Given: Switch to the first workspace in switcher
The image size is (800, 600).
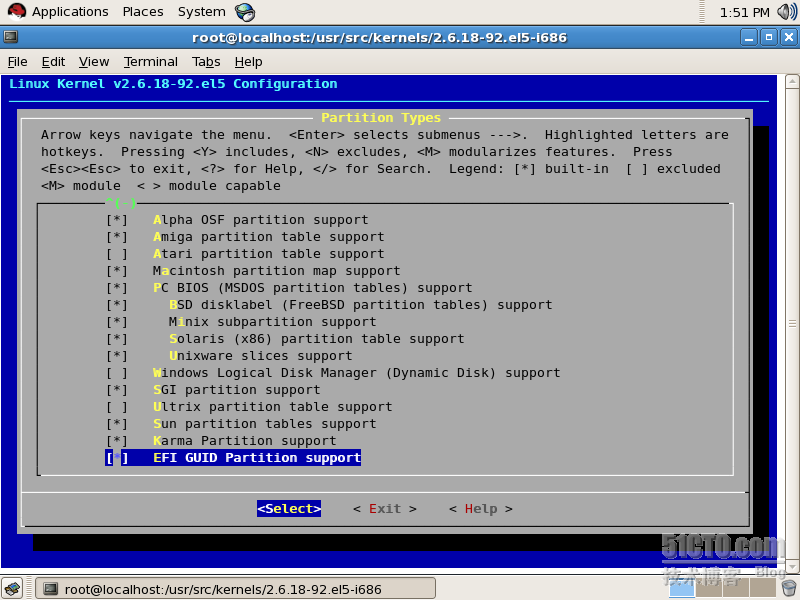Looking at the screenshot, I should pyautogui.click(x=682, y=588).
